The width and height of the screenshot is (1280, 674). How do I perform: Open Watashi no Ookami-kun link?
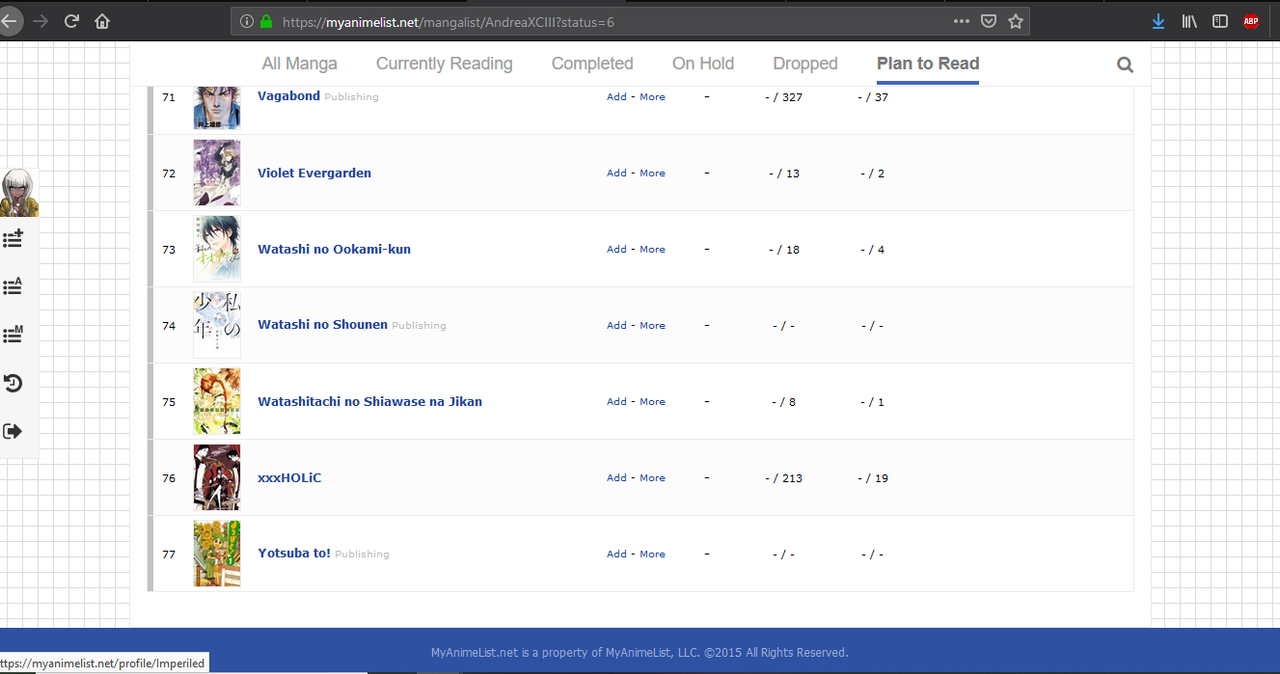coord(334,249)
